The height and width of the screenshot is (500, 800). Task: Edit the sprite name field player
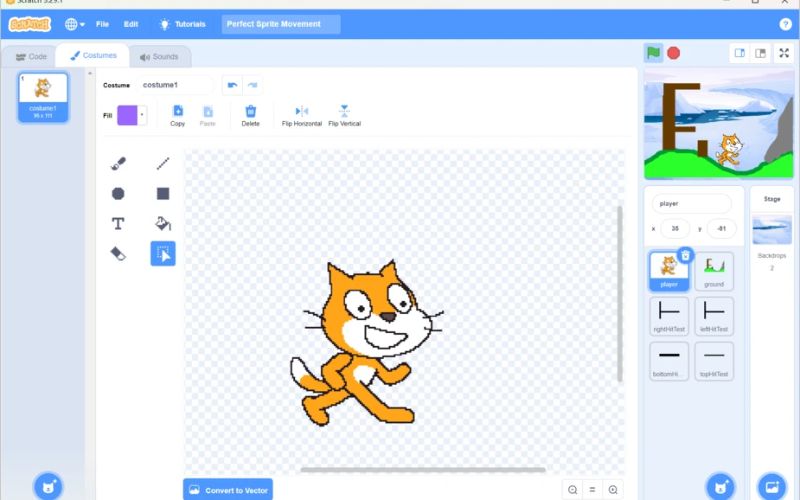pos(691,204)
